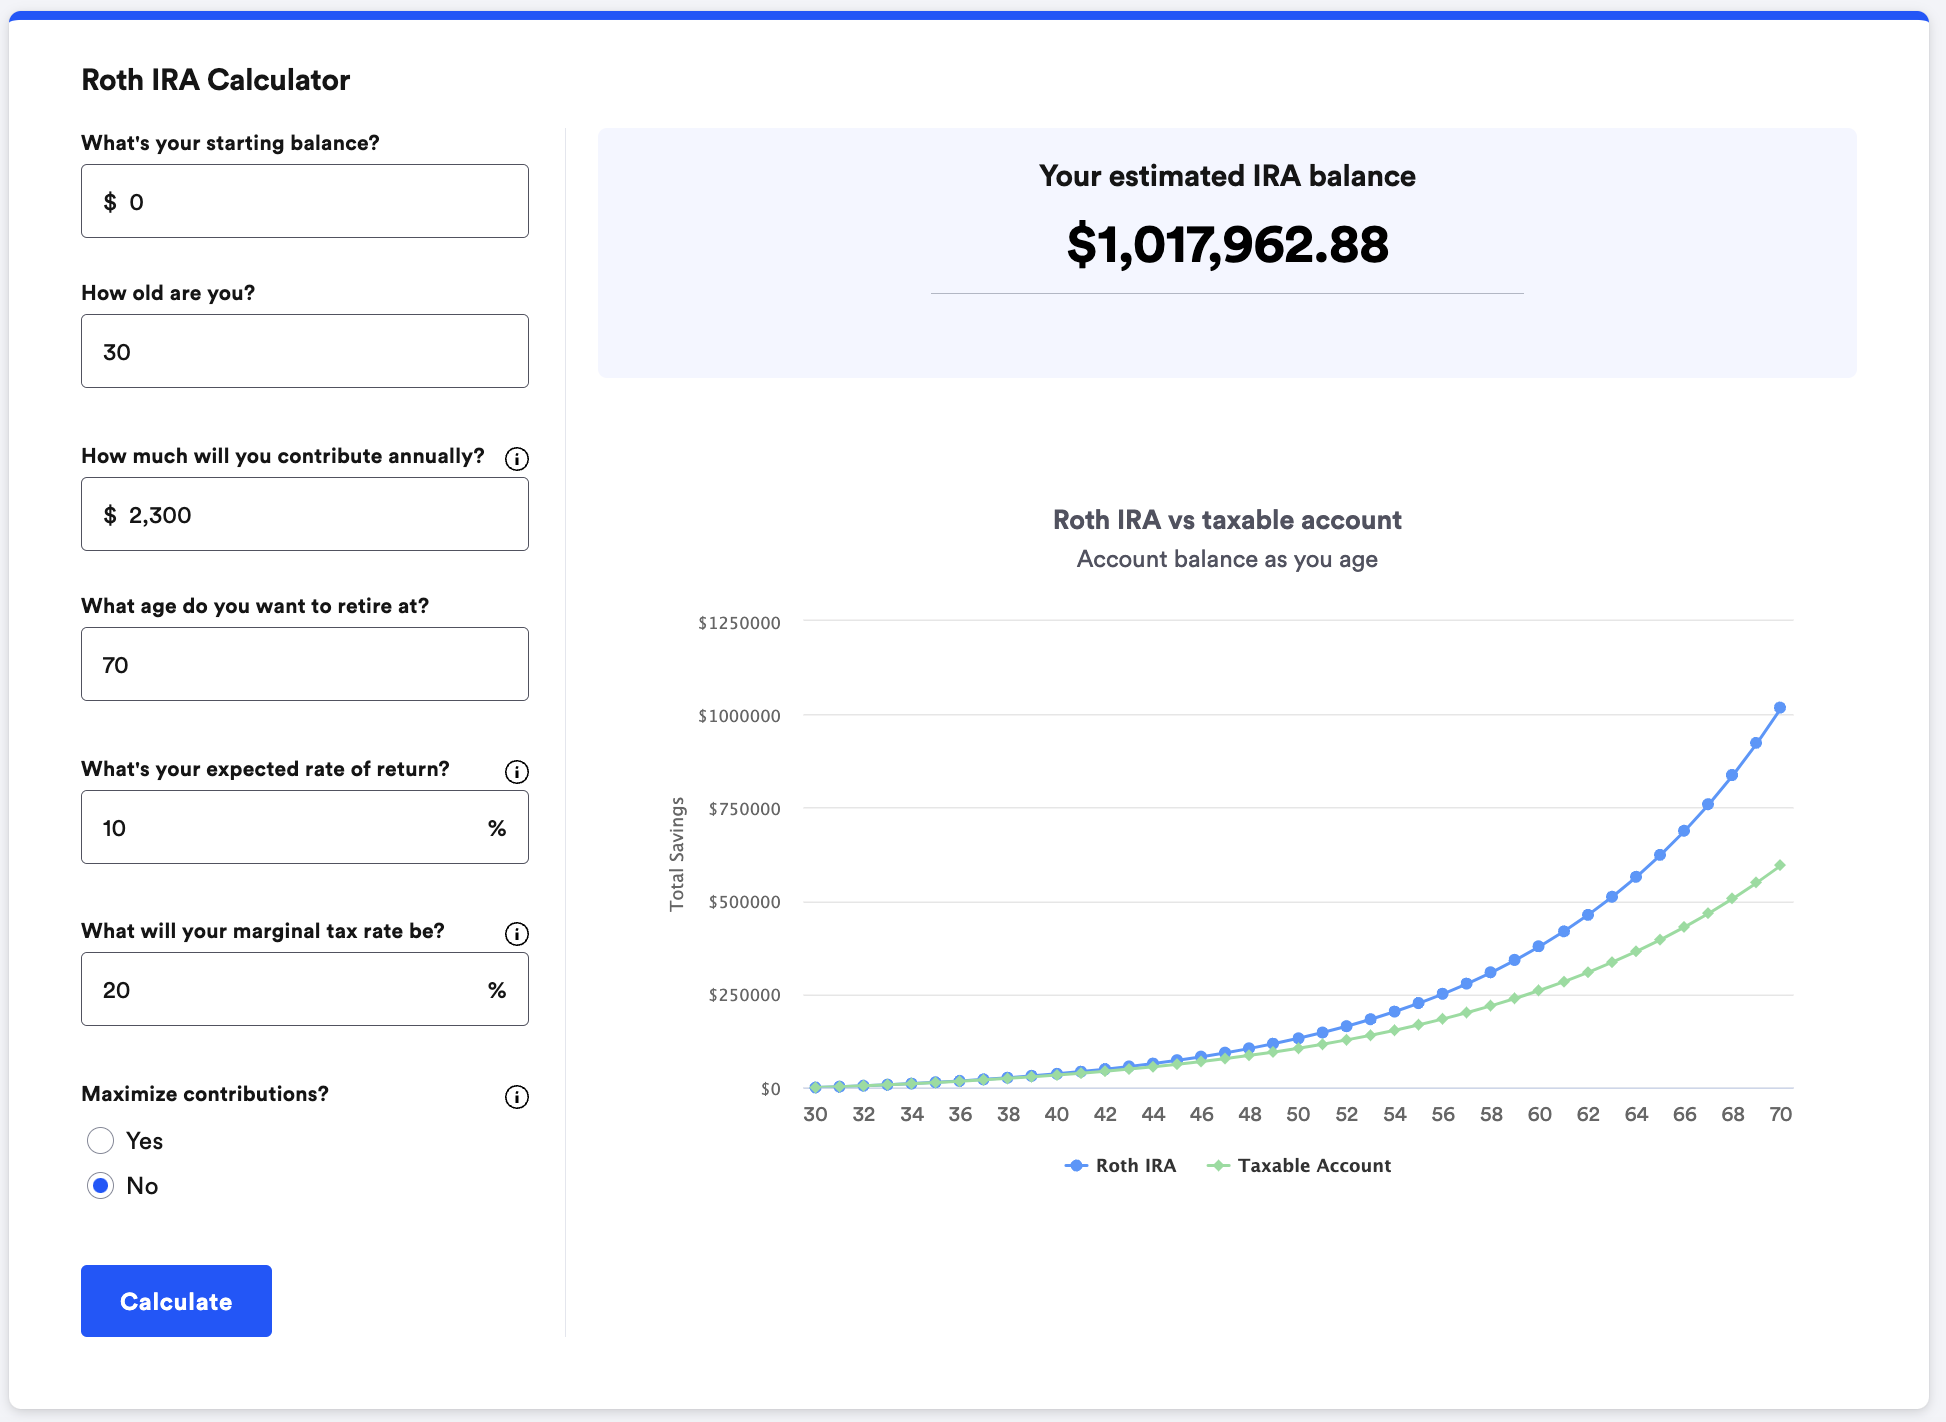Viewport: 1946px width, 1422px height.
Task: Click info icon beside annual contribution question
Action: (516, 459)
